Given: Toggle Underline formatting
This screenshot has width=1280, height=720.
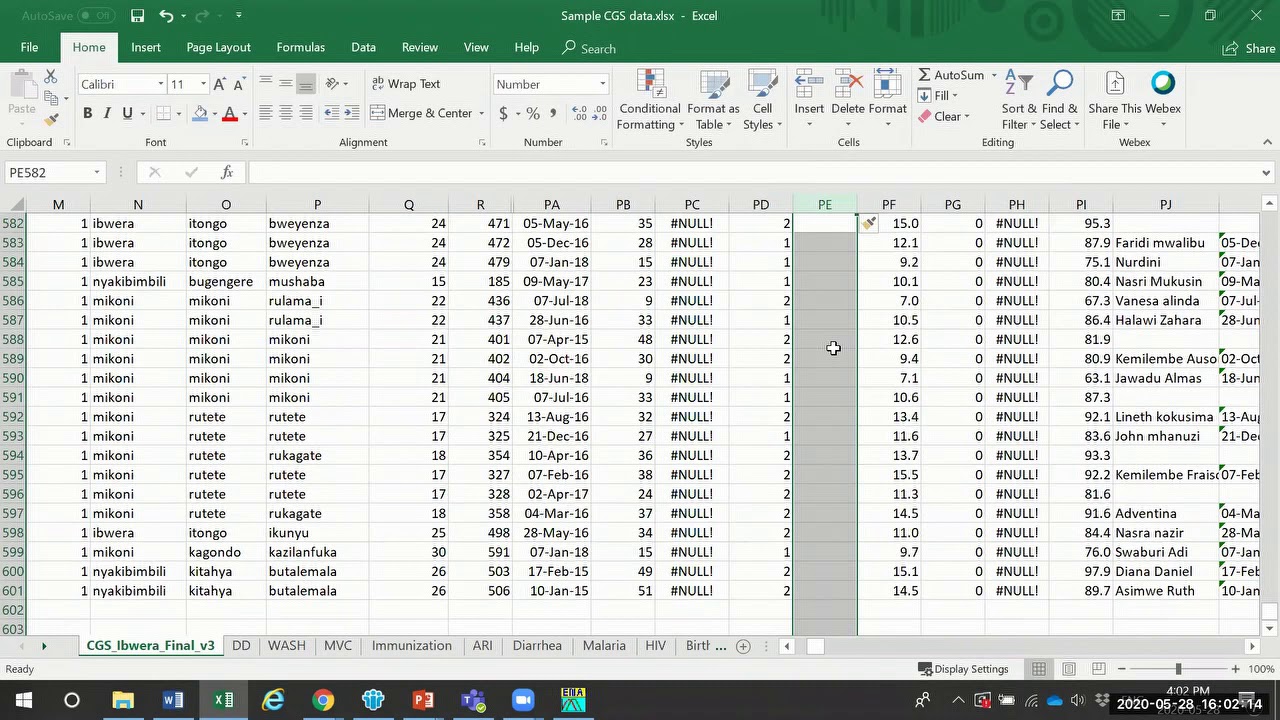Looking at the screenshot, I should [x=127, y=114].
